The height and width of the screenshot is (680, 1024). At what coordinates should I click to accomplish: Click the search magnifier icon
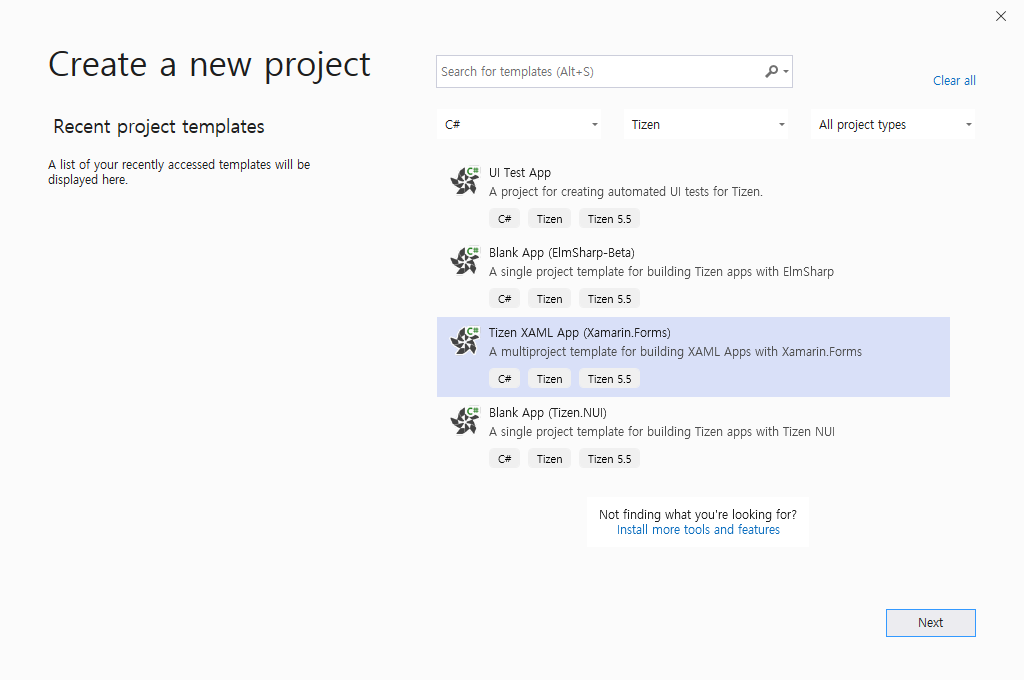[x=771, y=72]
